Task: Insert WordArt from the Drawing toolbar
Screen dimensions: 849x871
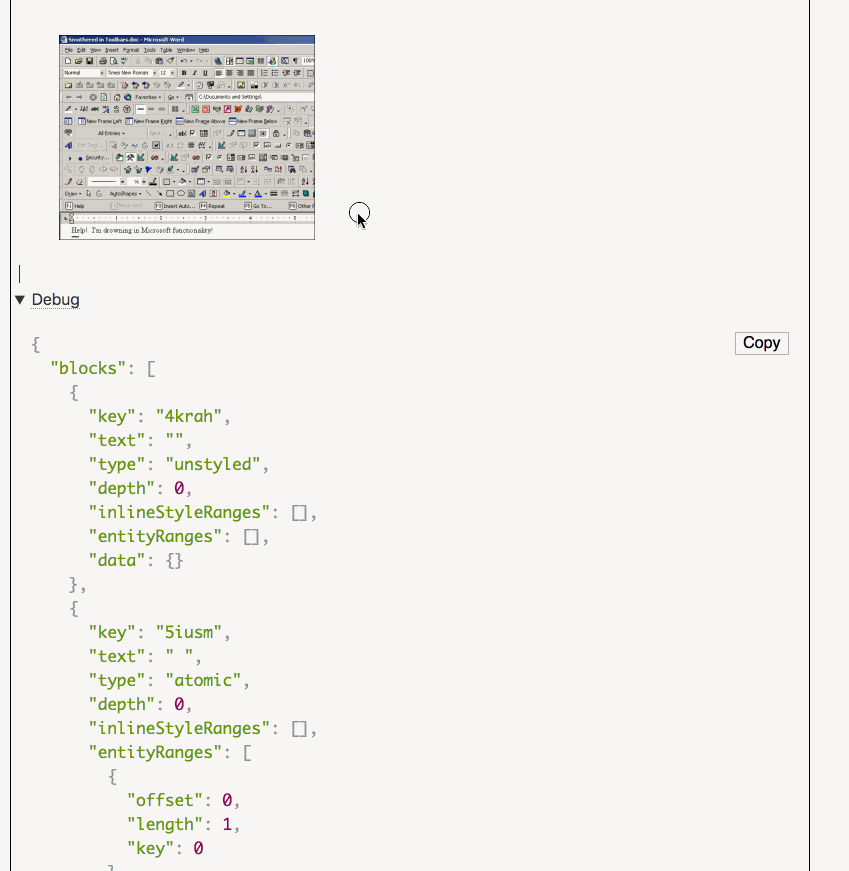Action: pos(202,191)
